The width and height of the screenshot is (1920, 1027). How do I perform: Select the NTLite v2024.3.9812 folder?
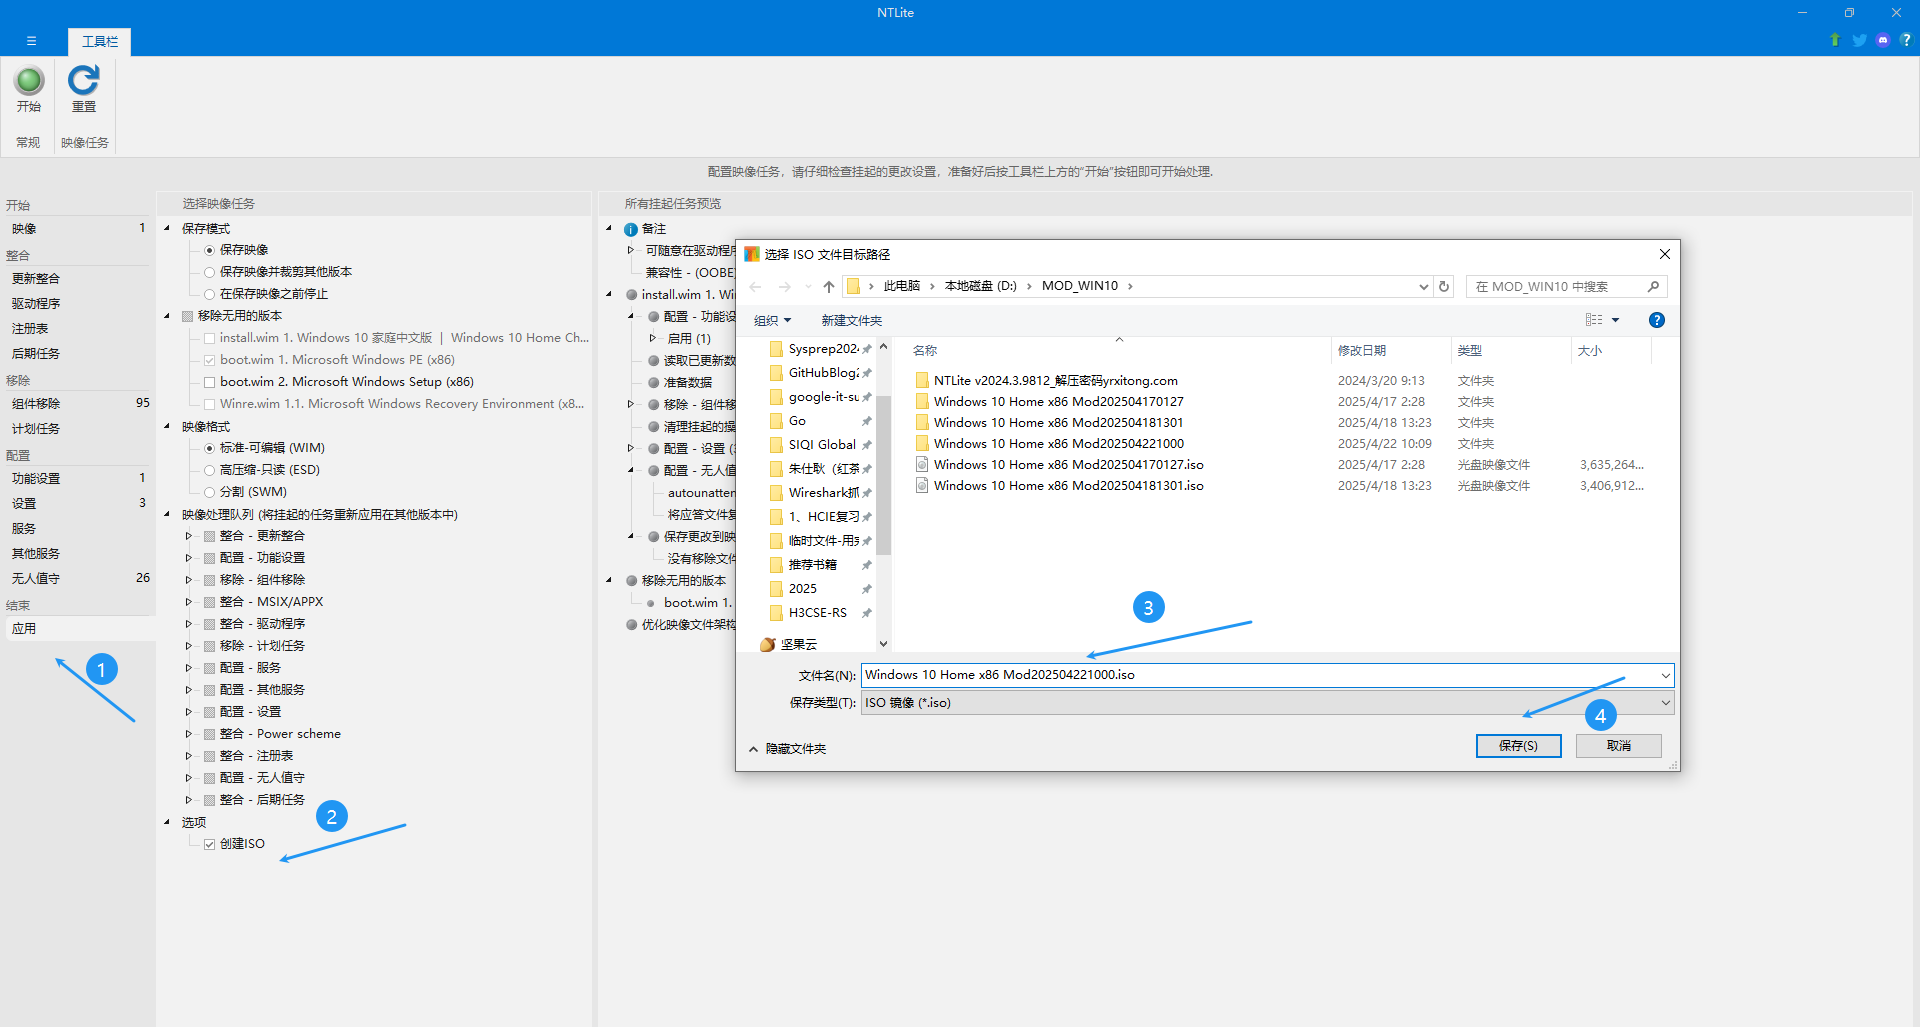[1055, 381]
